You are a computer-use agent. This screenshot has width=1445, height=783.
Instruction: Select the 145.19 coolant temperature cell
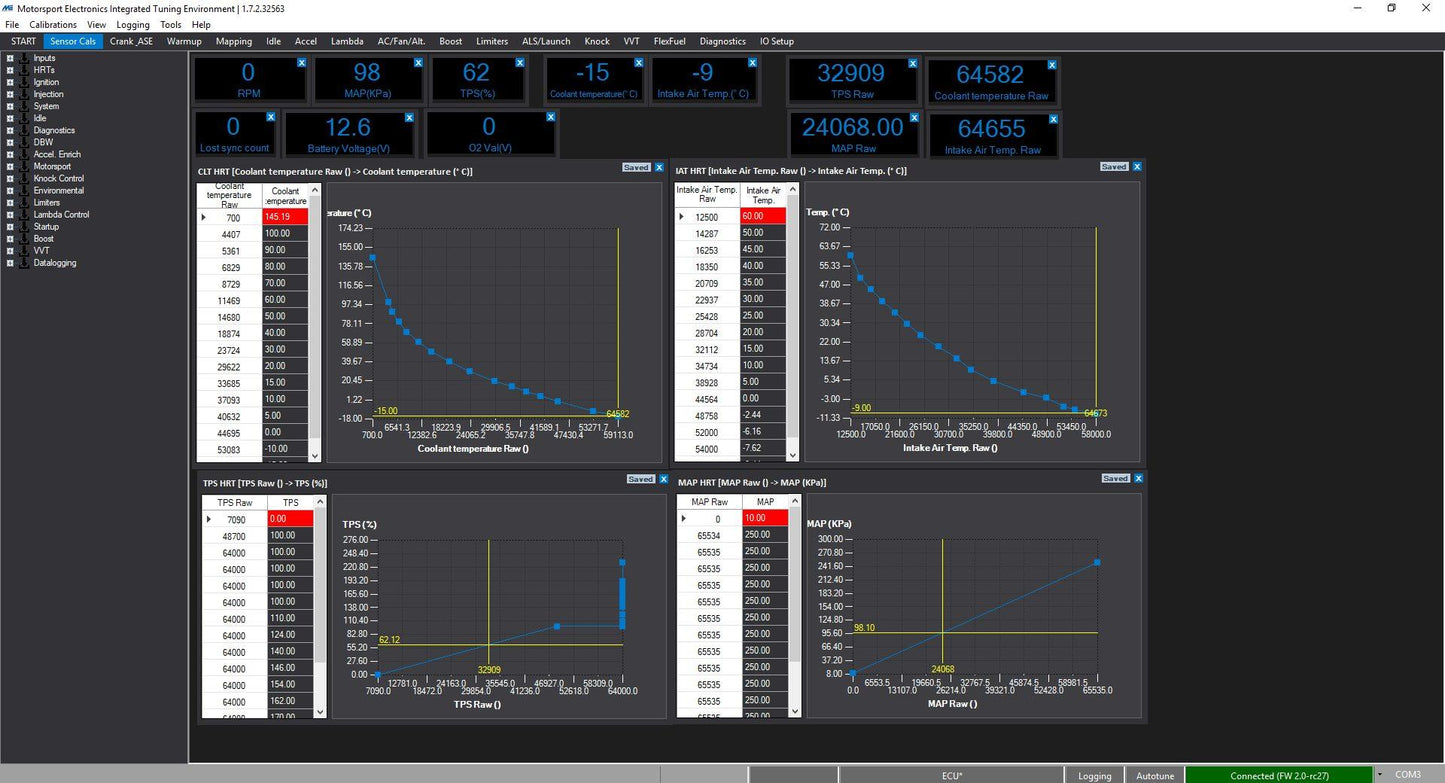pos(286,217)
